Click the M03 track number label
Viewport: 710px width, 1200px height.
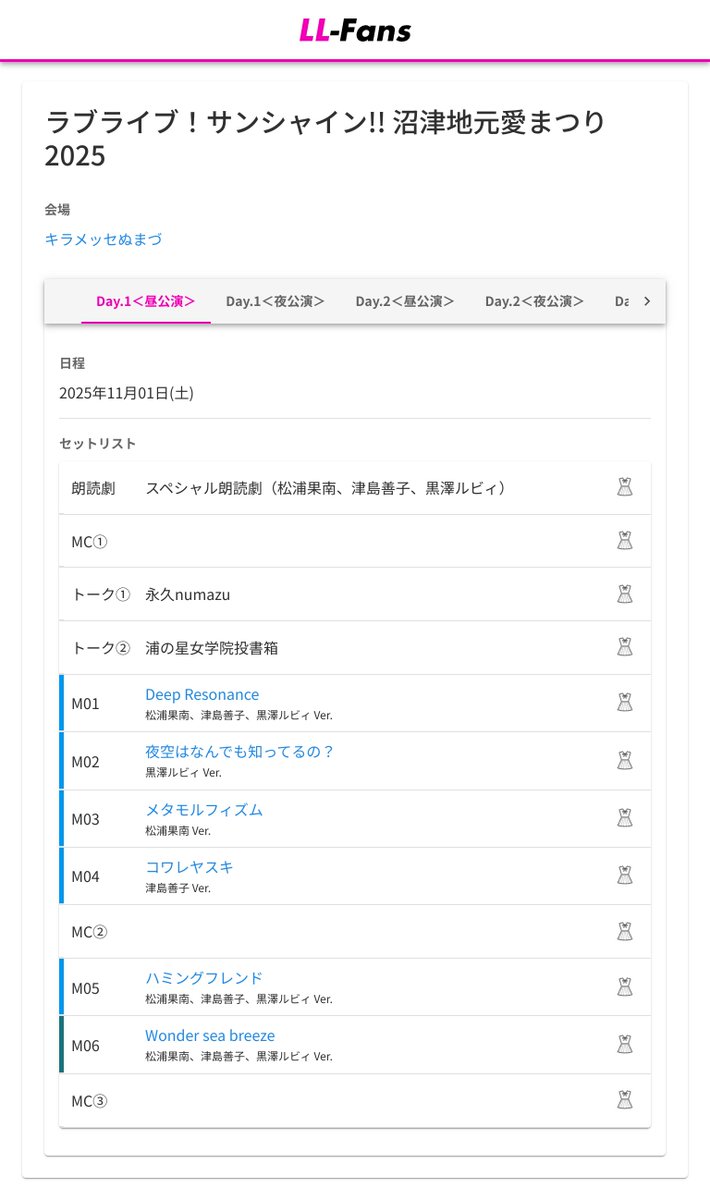pos(85,820)
